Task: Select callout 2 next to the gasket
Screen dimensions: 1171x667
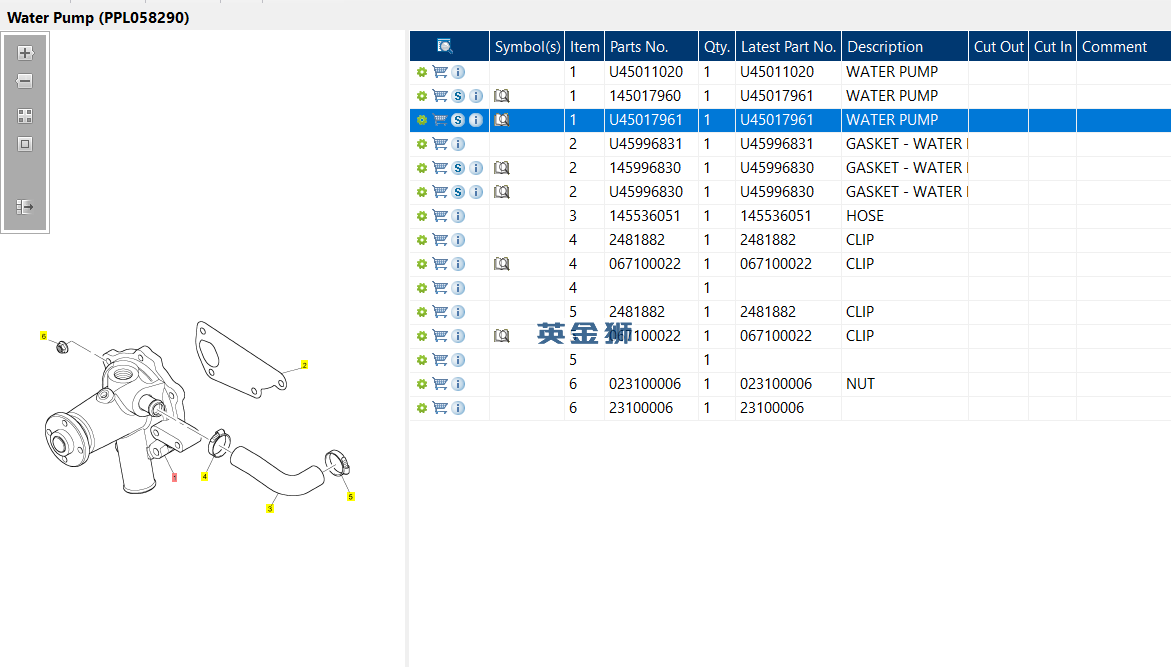Action: (304, 364)
